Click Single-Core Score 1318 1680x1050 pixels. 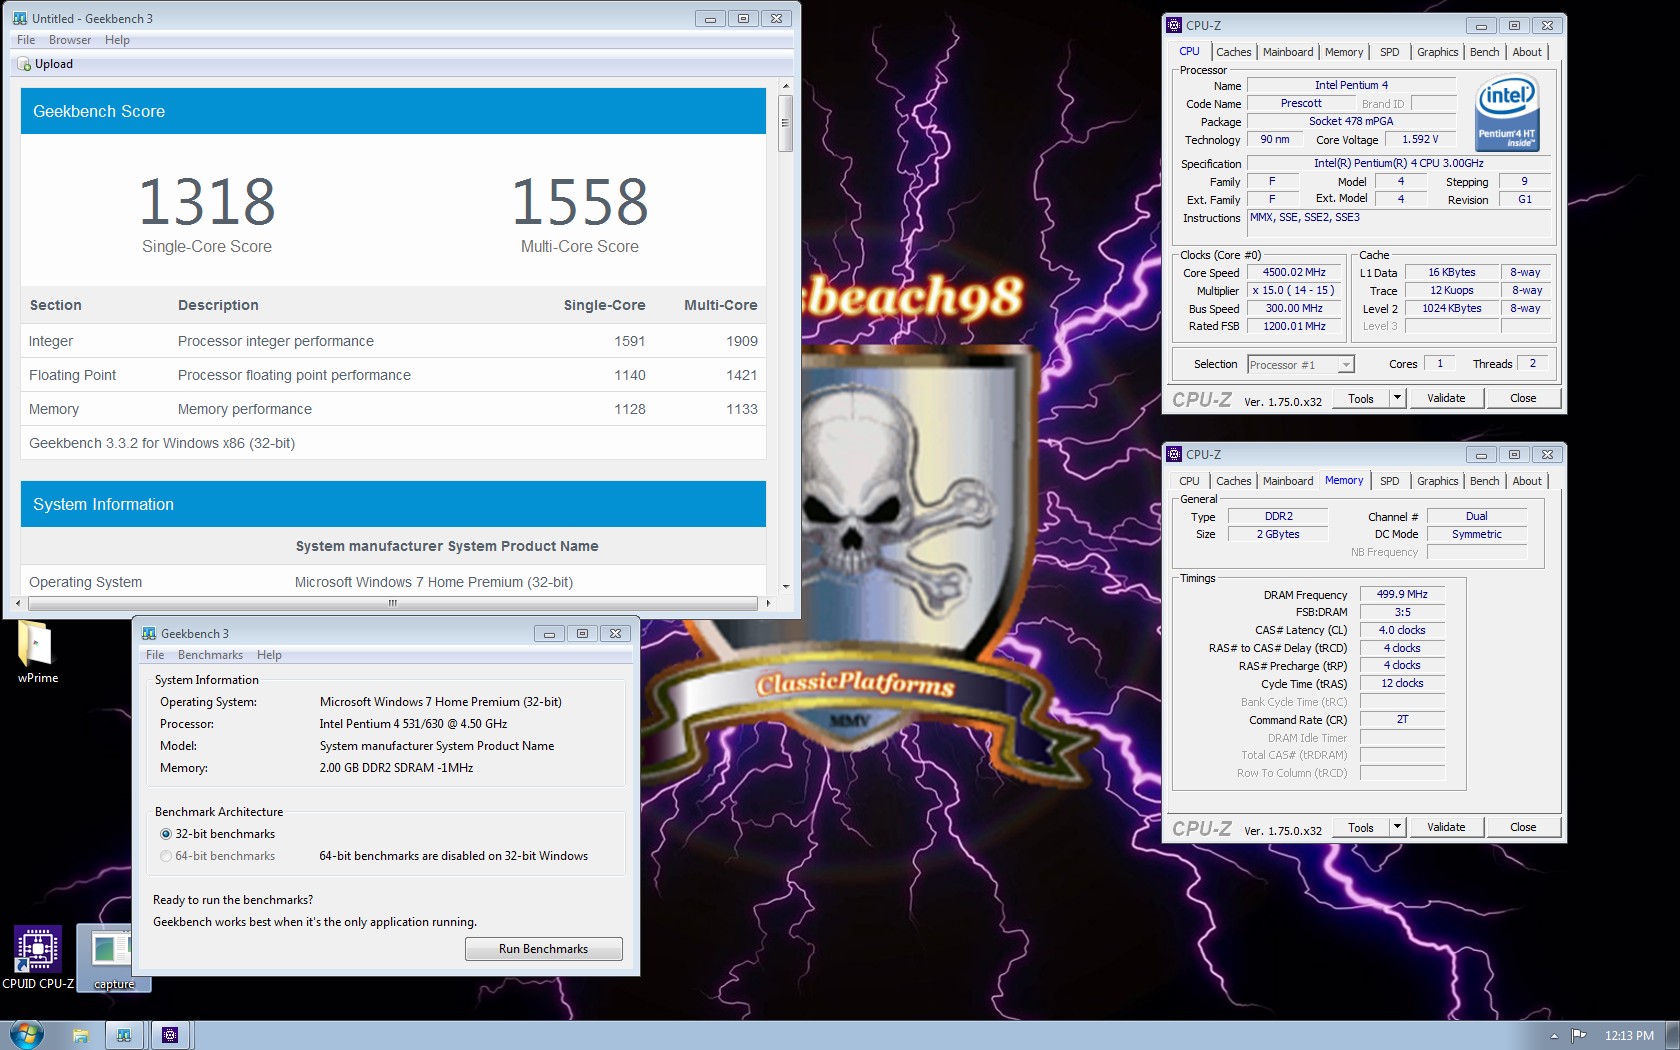pos(207,202)
